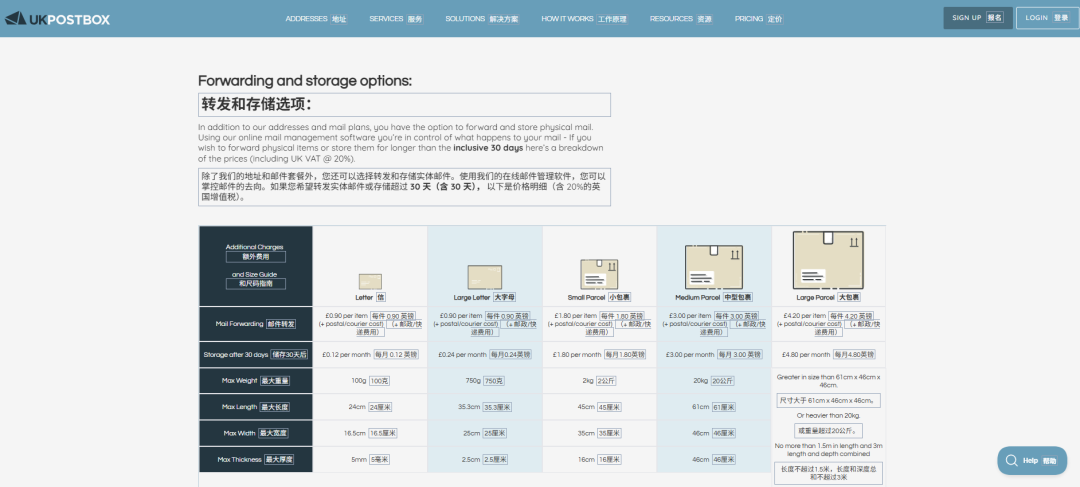Click the UK Postbox logo
This screenshot has width=1080, height=487.
(57, 18)
